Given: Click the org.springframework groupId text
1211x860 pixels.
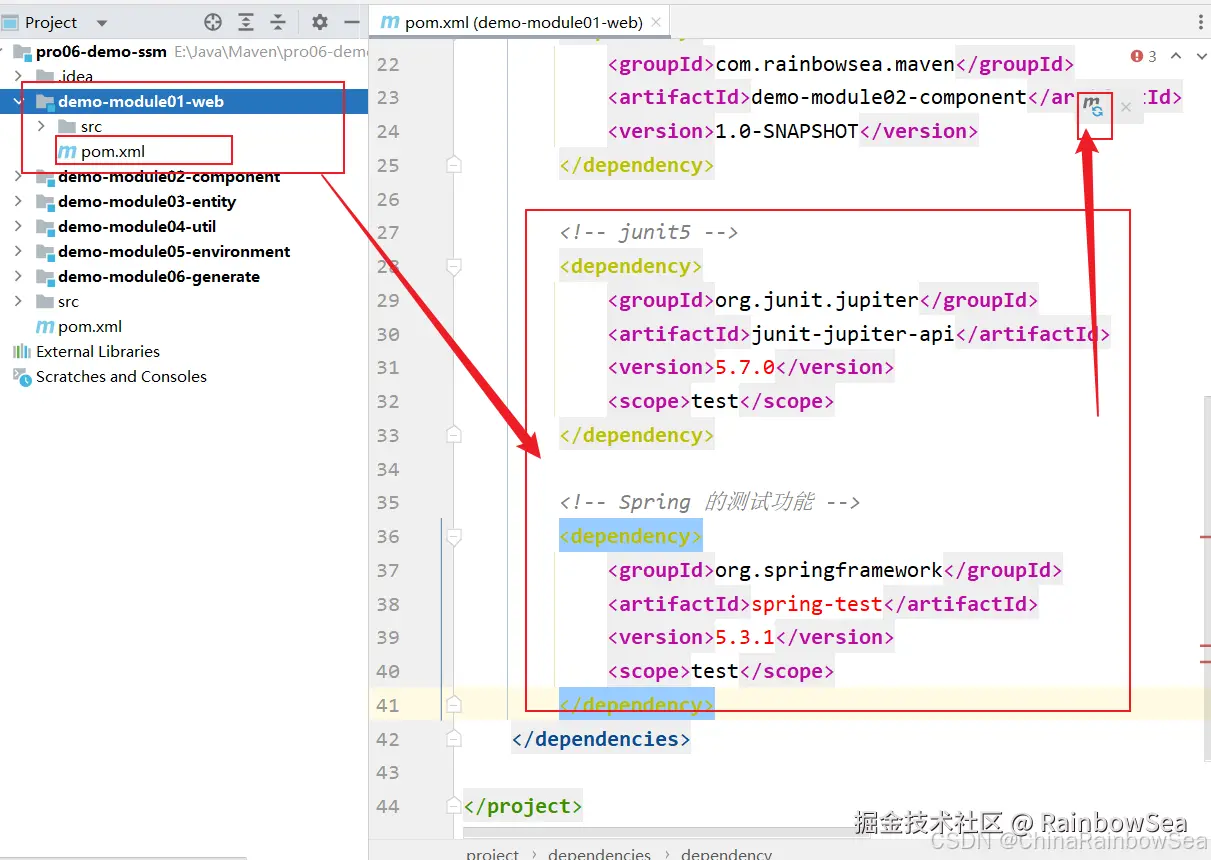Looking at the screenshot, I should pos(829,570).
